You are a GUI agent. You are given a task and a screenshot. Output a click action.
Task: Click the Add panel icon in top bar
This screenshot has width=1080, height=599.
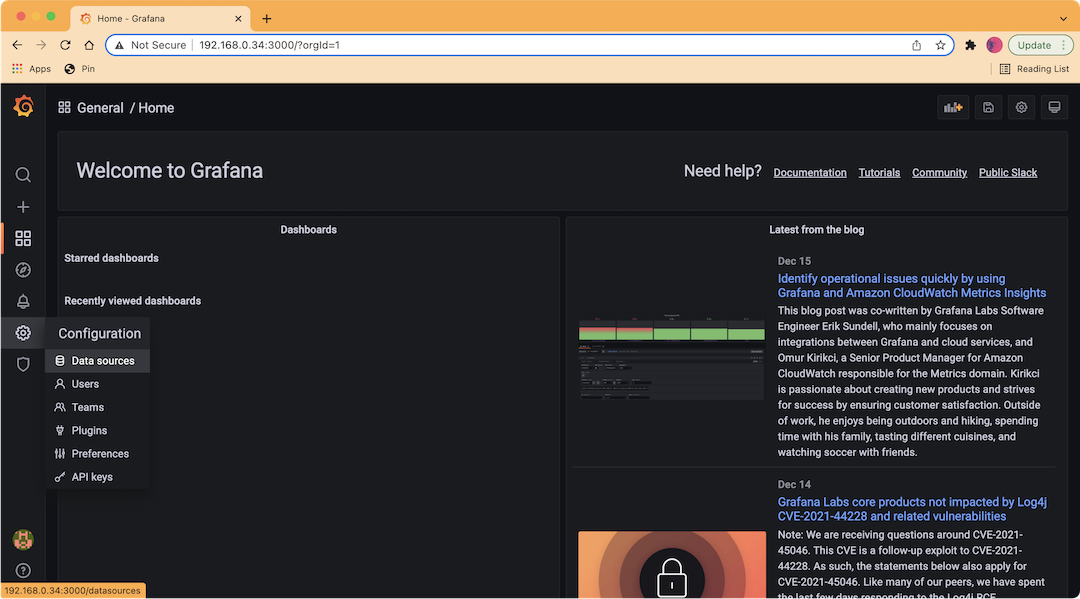(953, 107)
